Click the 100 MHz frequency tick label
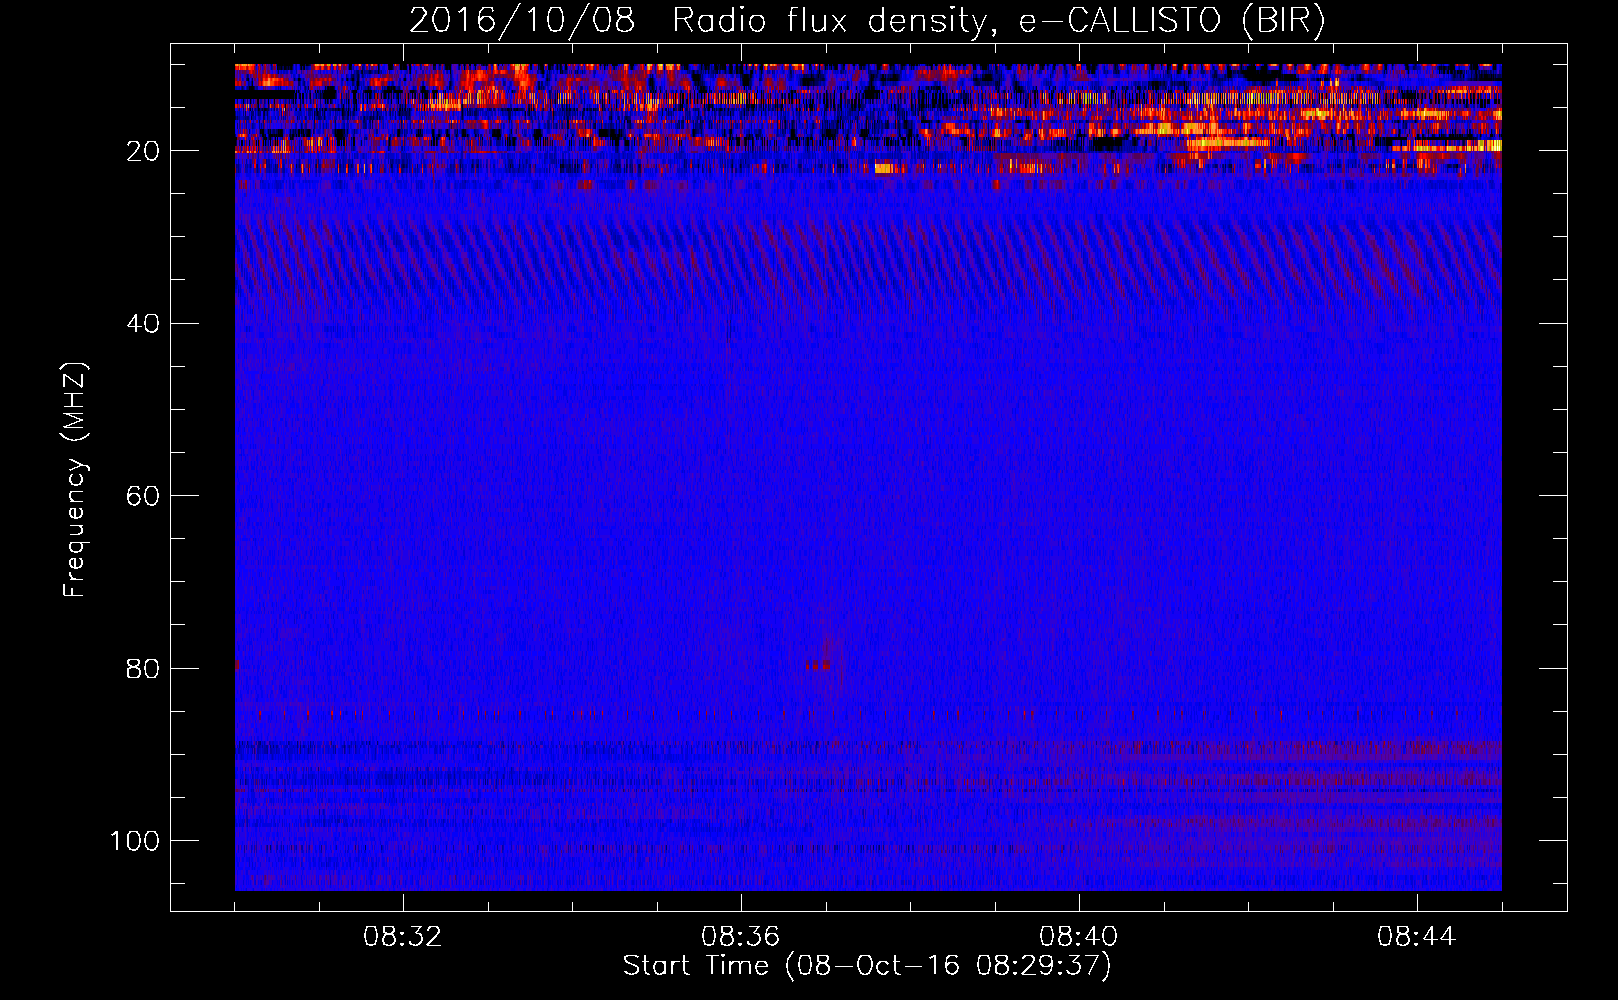The image size is (1618, 1000). tap(135, 841)
